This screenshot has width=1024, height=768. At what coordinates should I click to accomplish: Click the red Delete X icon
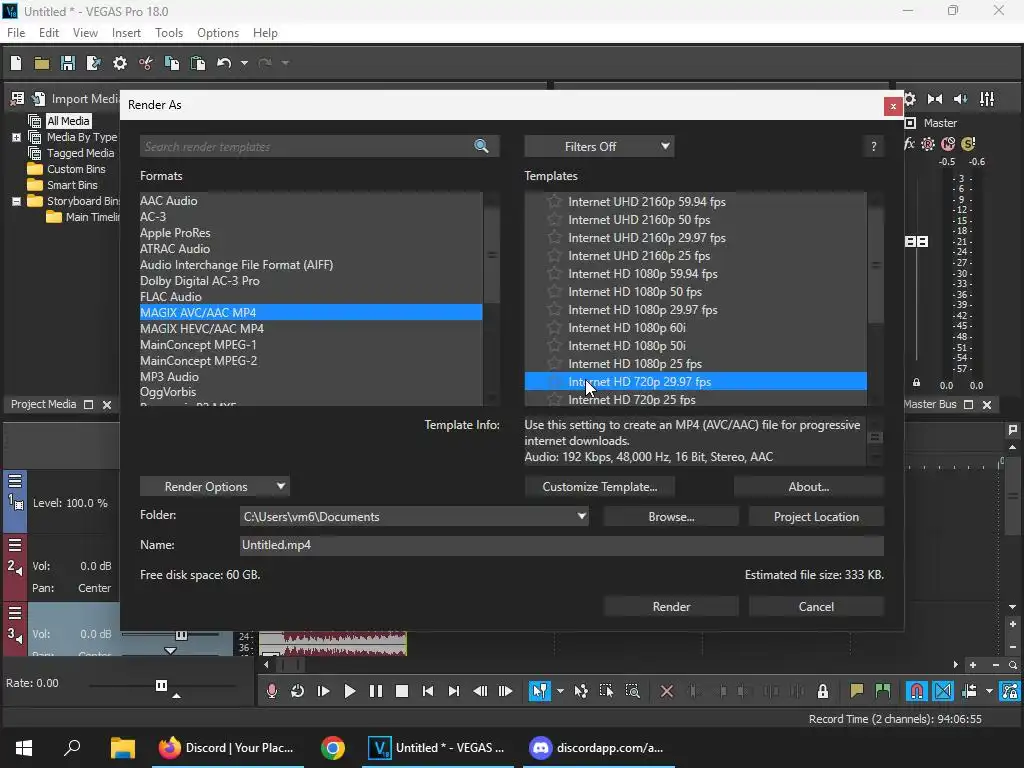667,691
